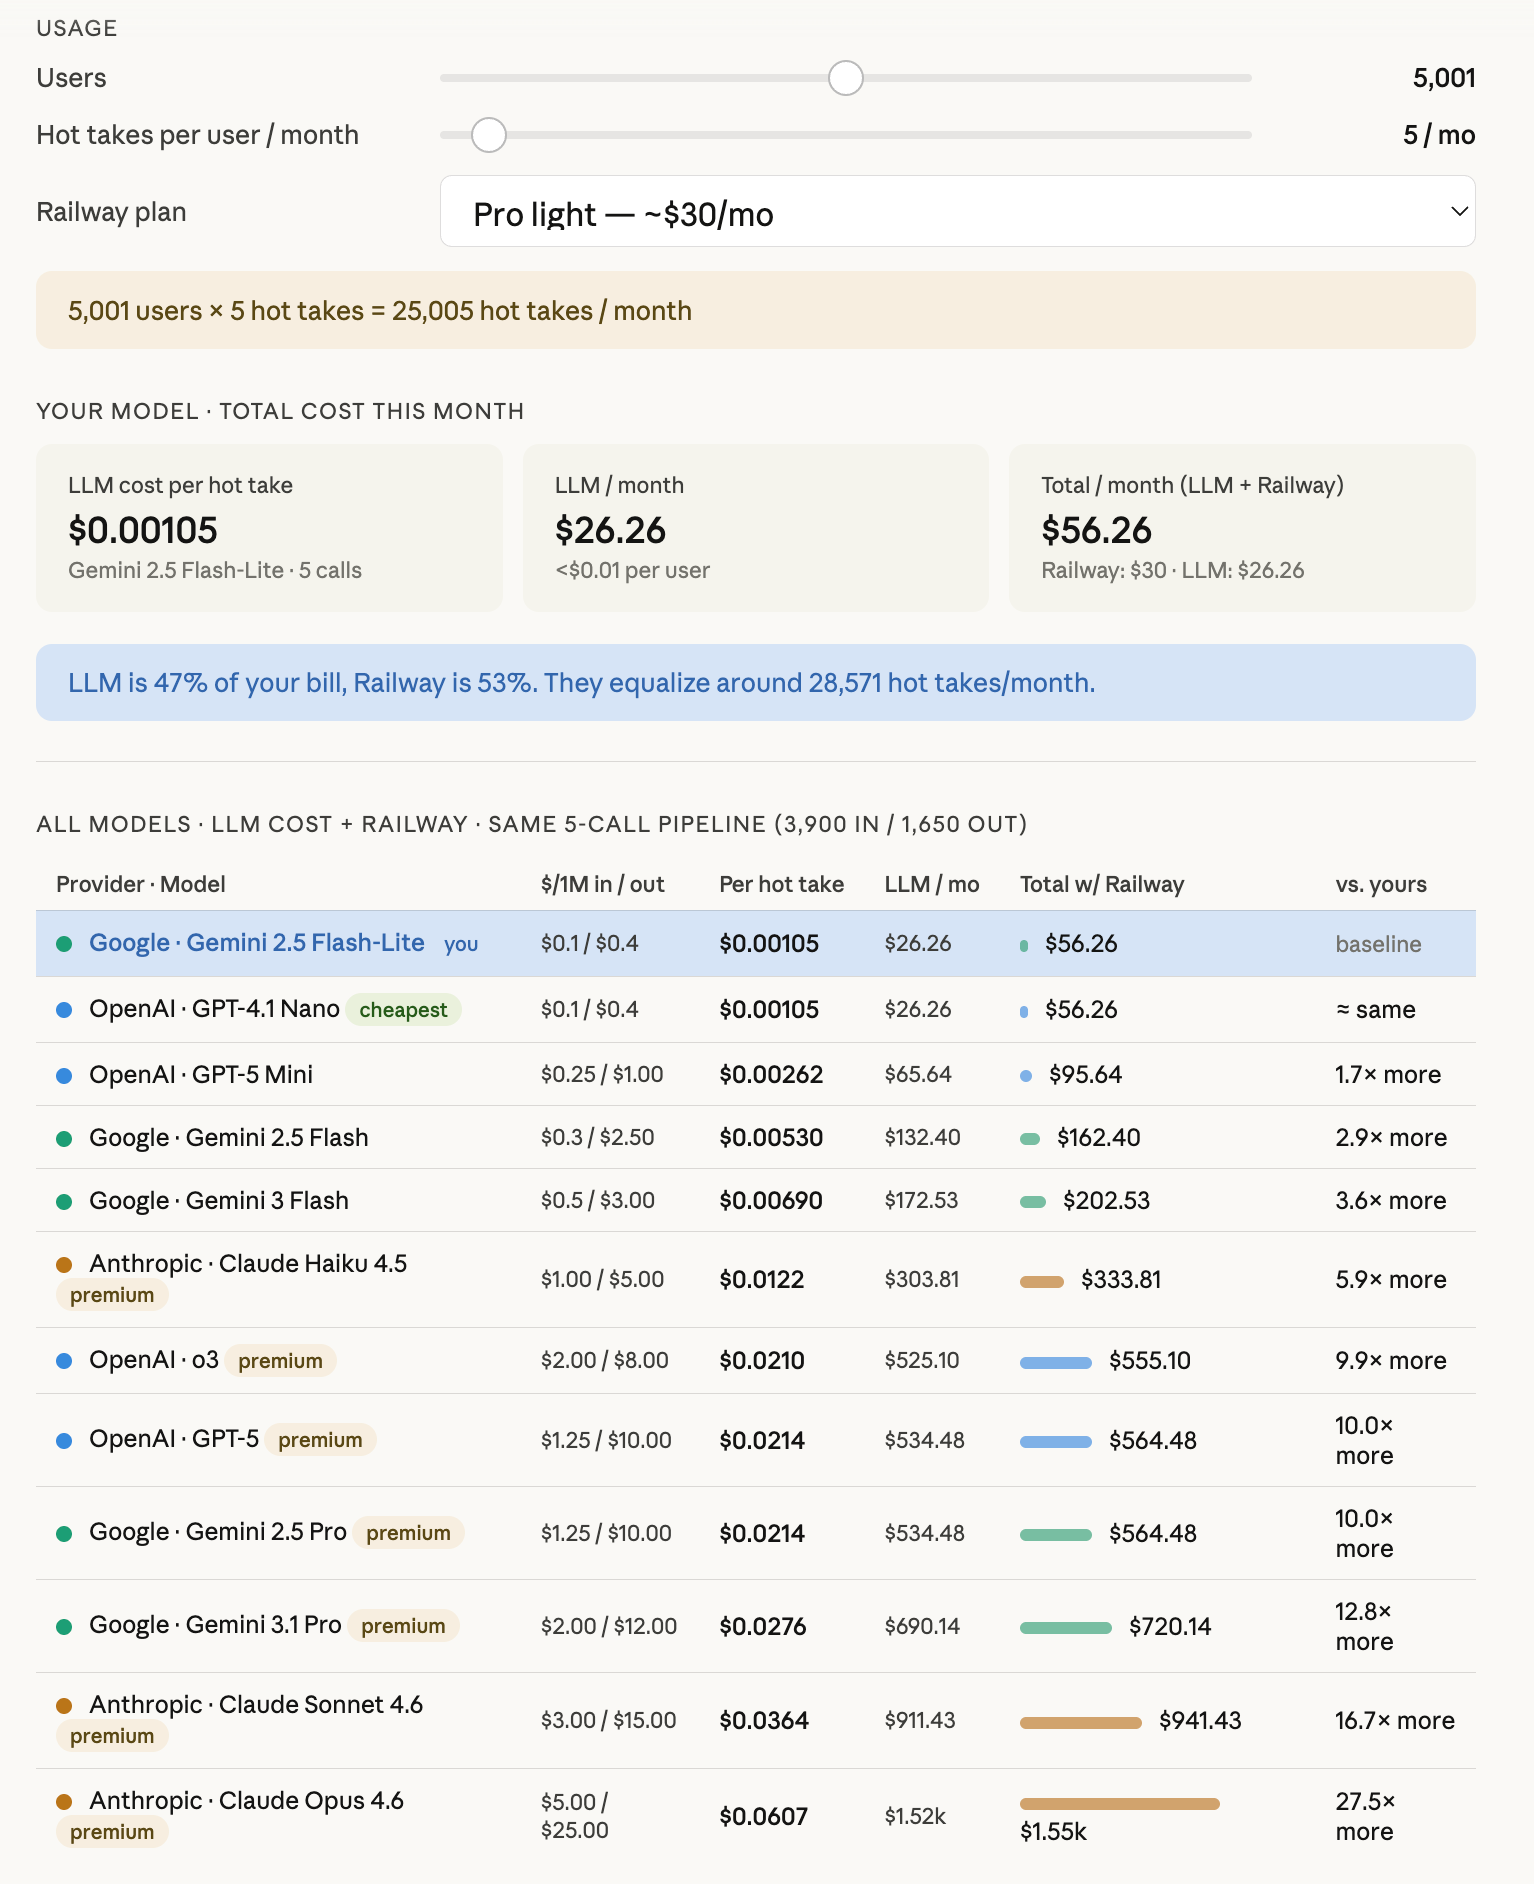Click the blue LLM vs Railway bill banner
The width and height of the screenshot is (1534, 1884).
[756, 683]
